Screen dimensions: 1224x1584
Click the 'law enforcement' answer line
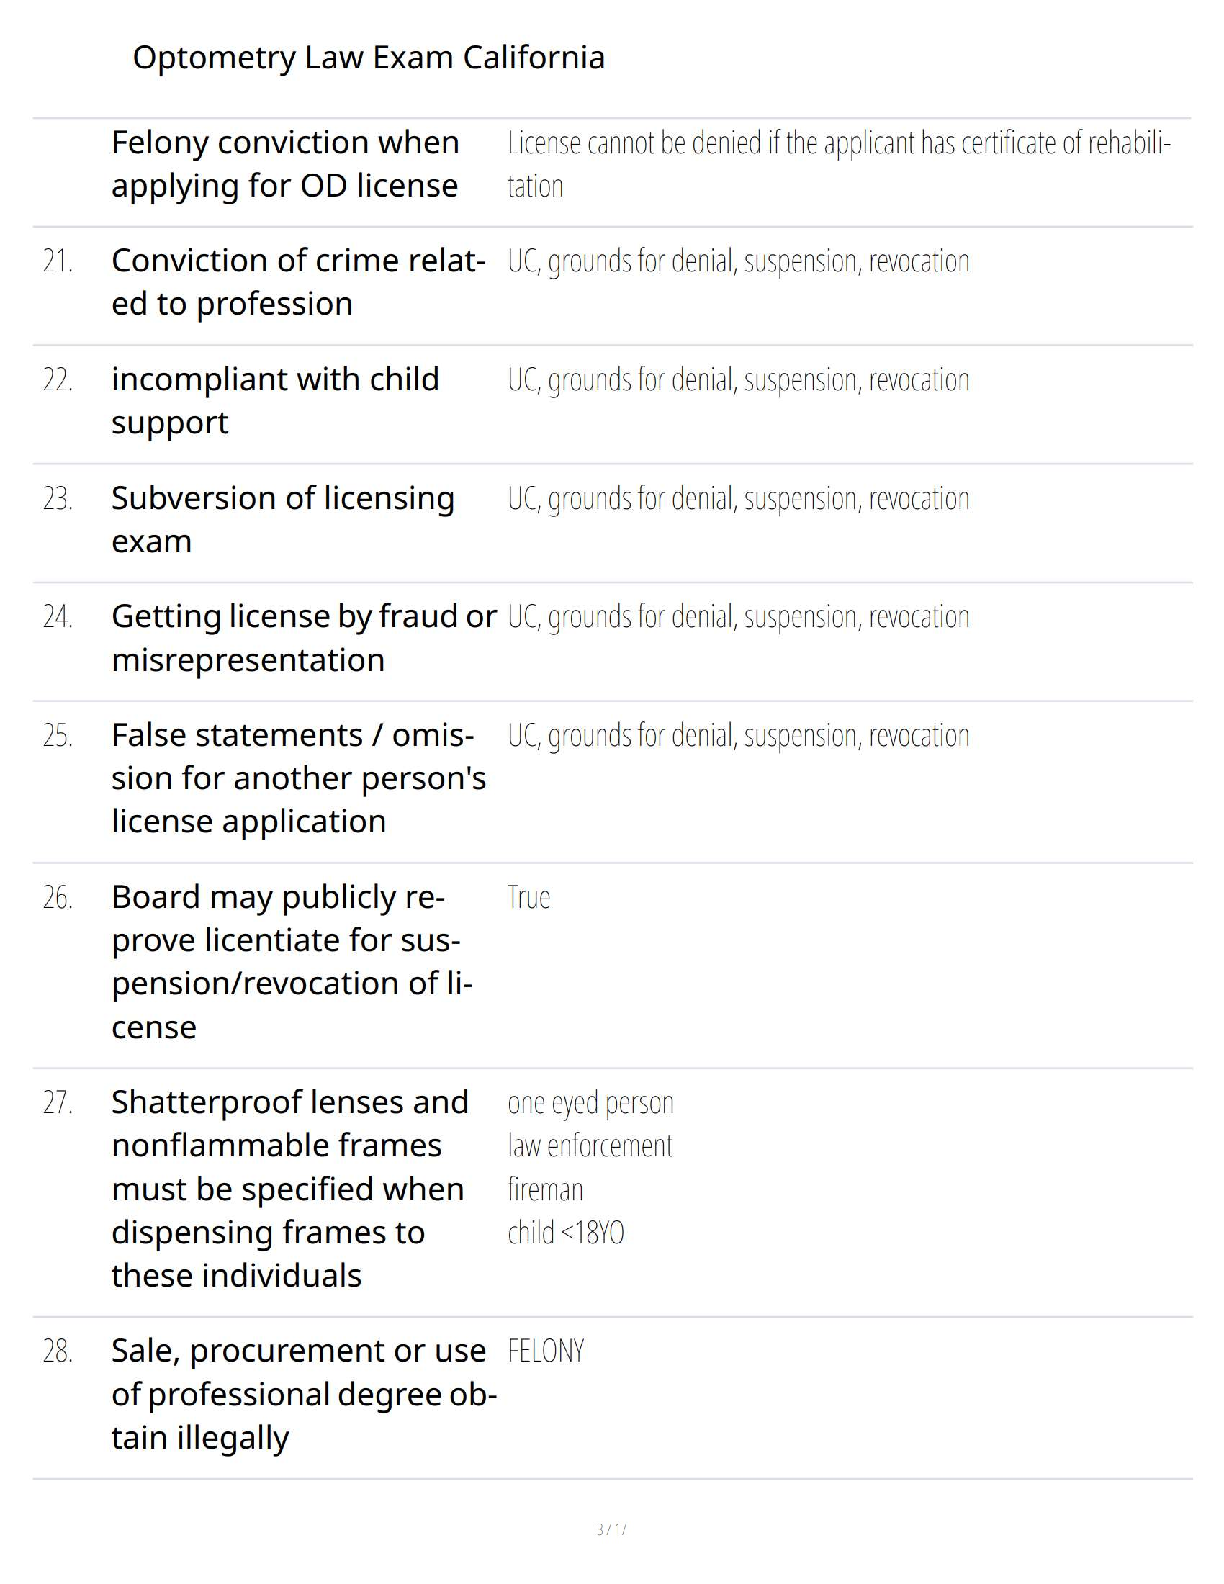(x=589, y=1146)
